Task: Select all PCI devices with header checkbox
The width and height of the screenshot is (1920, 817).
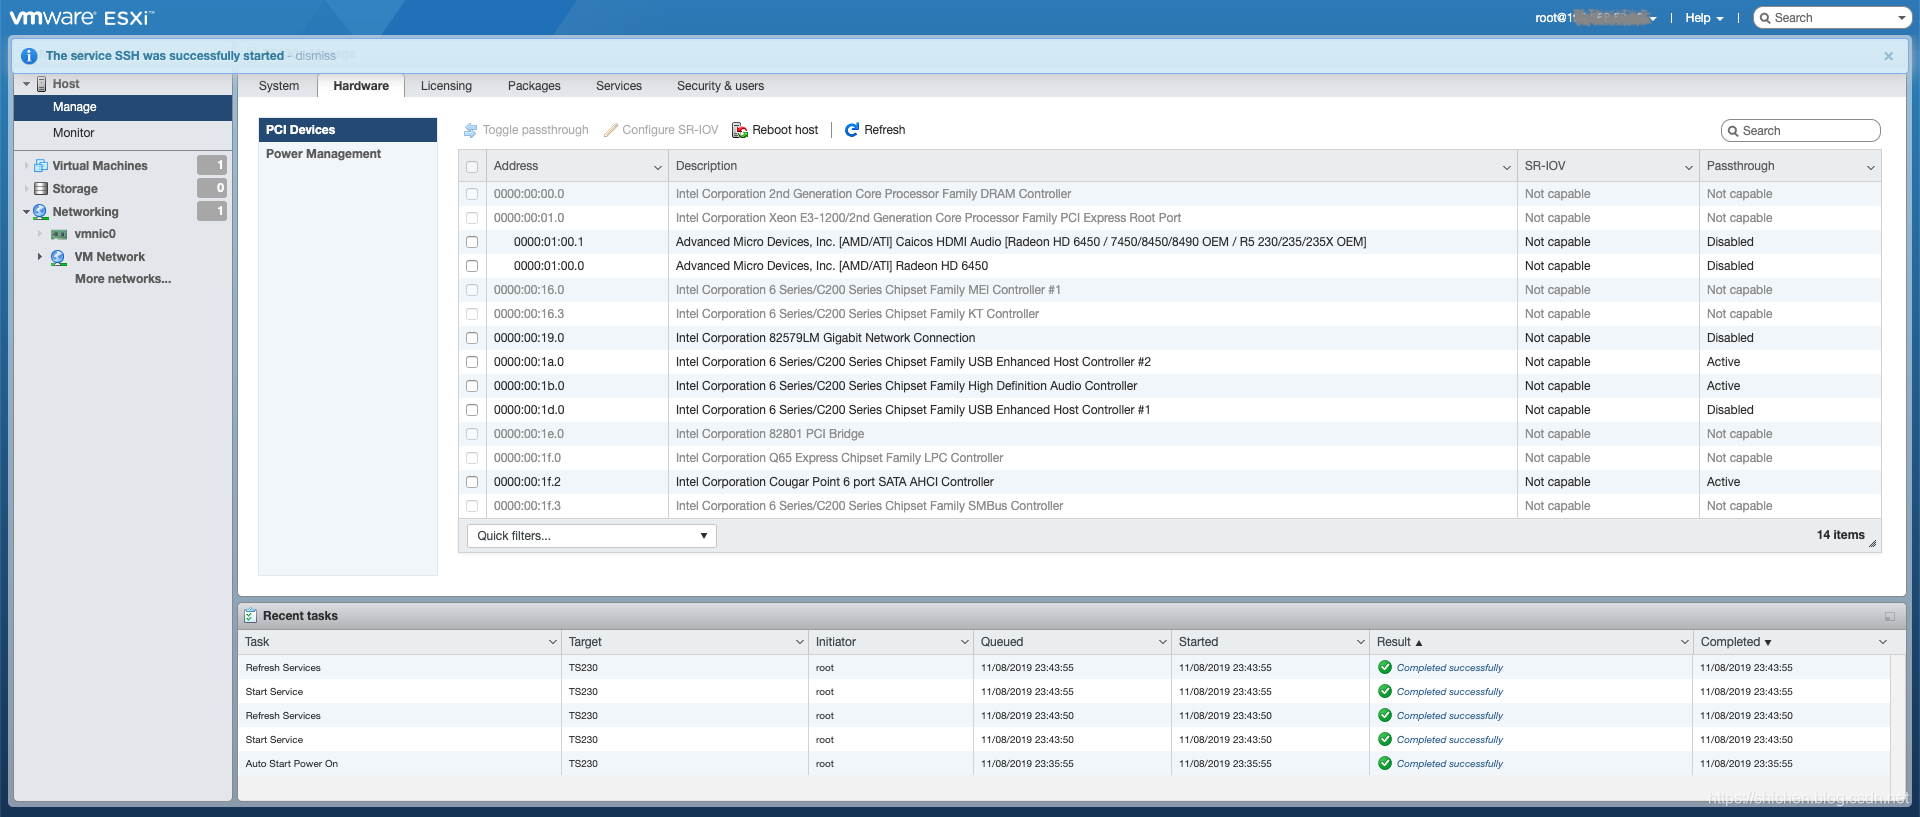Action: tap(472, 167)
